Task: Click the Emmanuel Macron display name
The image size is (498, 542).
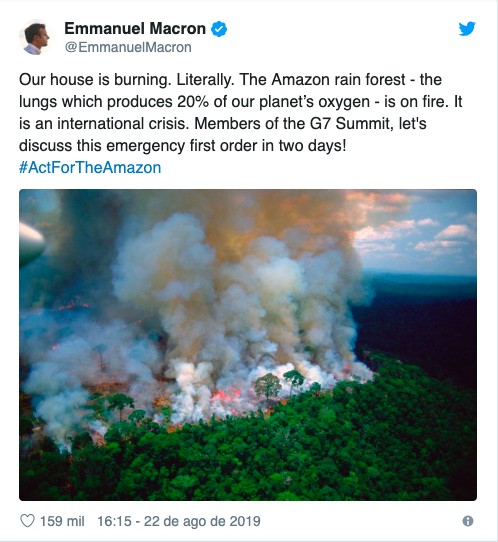Action: (x=135, y=29)
